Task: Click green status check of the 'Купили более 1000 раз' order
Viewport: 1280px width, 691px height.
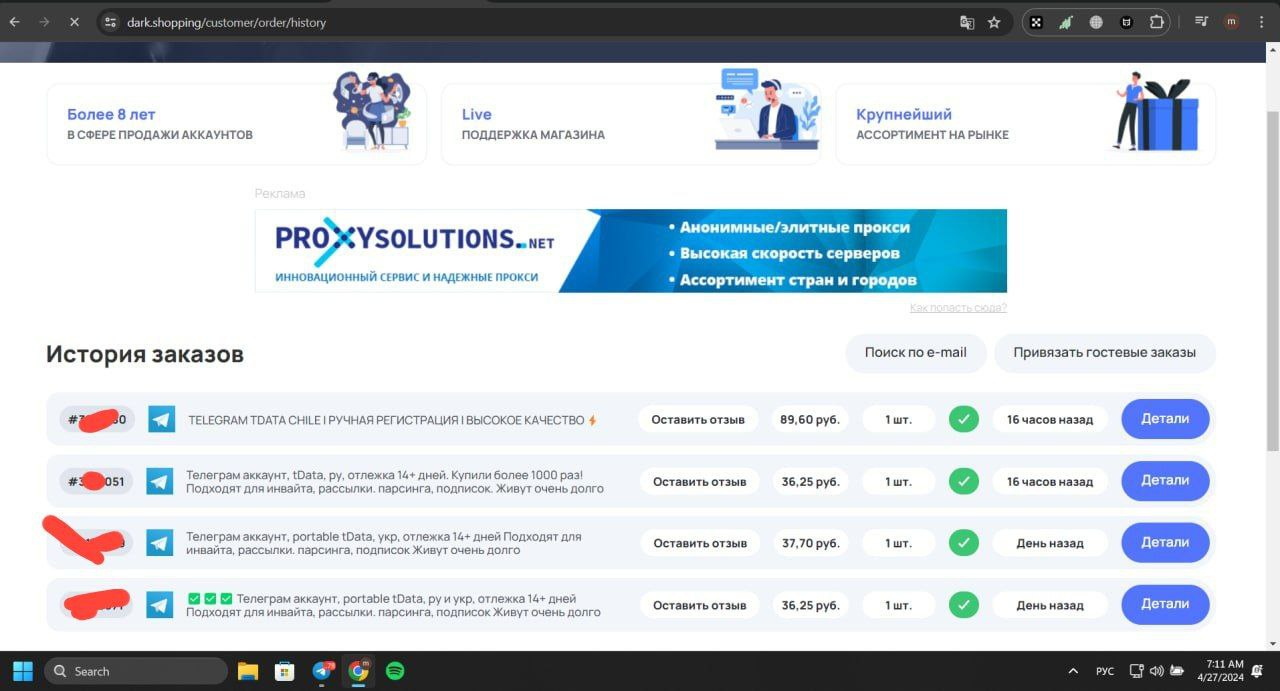Action: point(964,481)
